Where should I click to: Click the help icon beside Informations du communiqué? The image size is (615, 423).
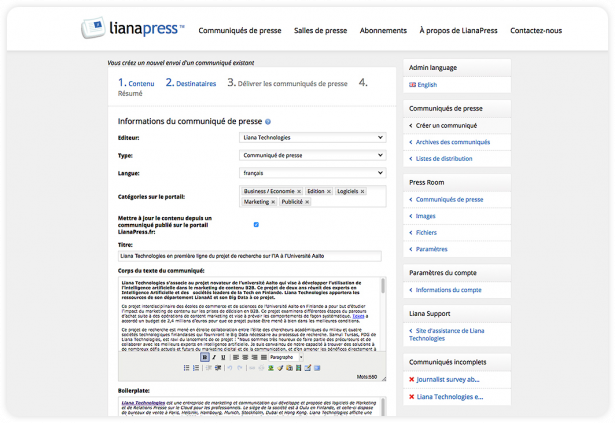tap(268, 122)
